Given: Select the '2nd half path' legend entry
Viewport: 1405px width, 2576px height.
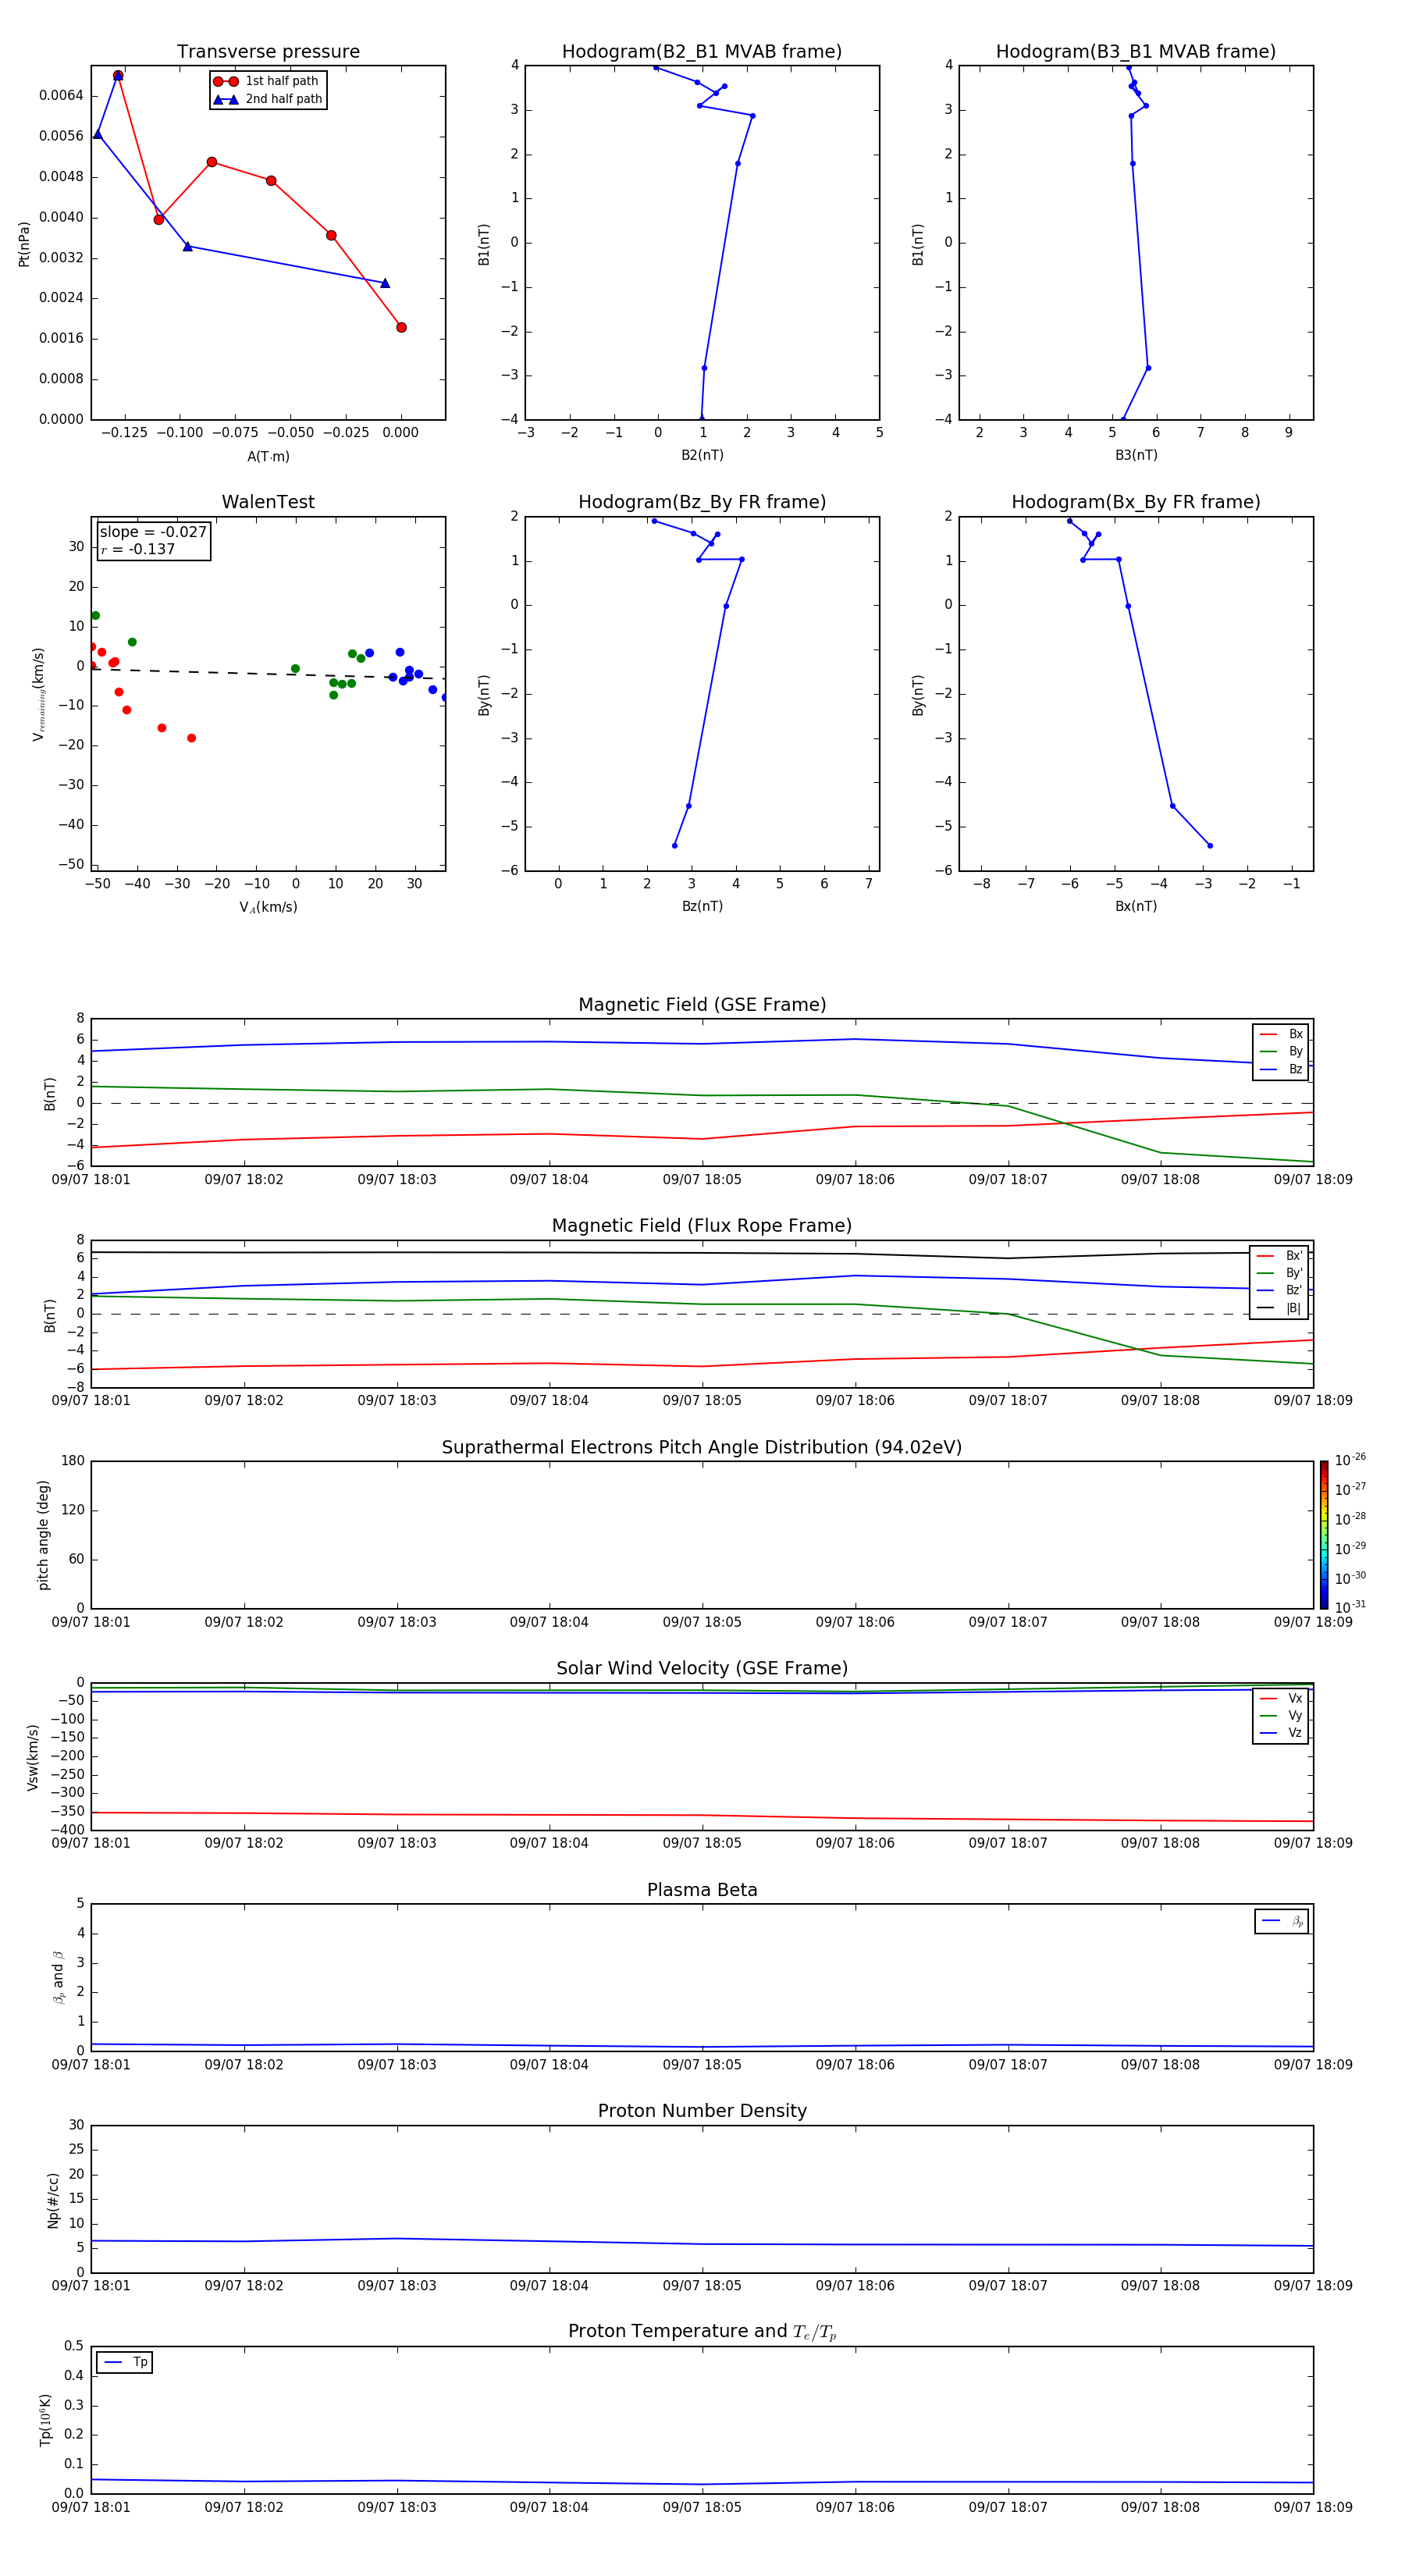Looking at the screenshot, I should (267, 99).
